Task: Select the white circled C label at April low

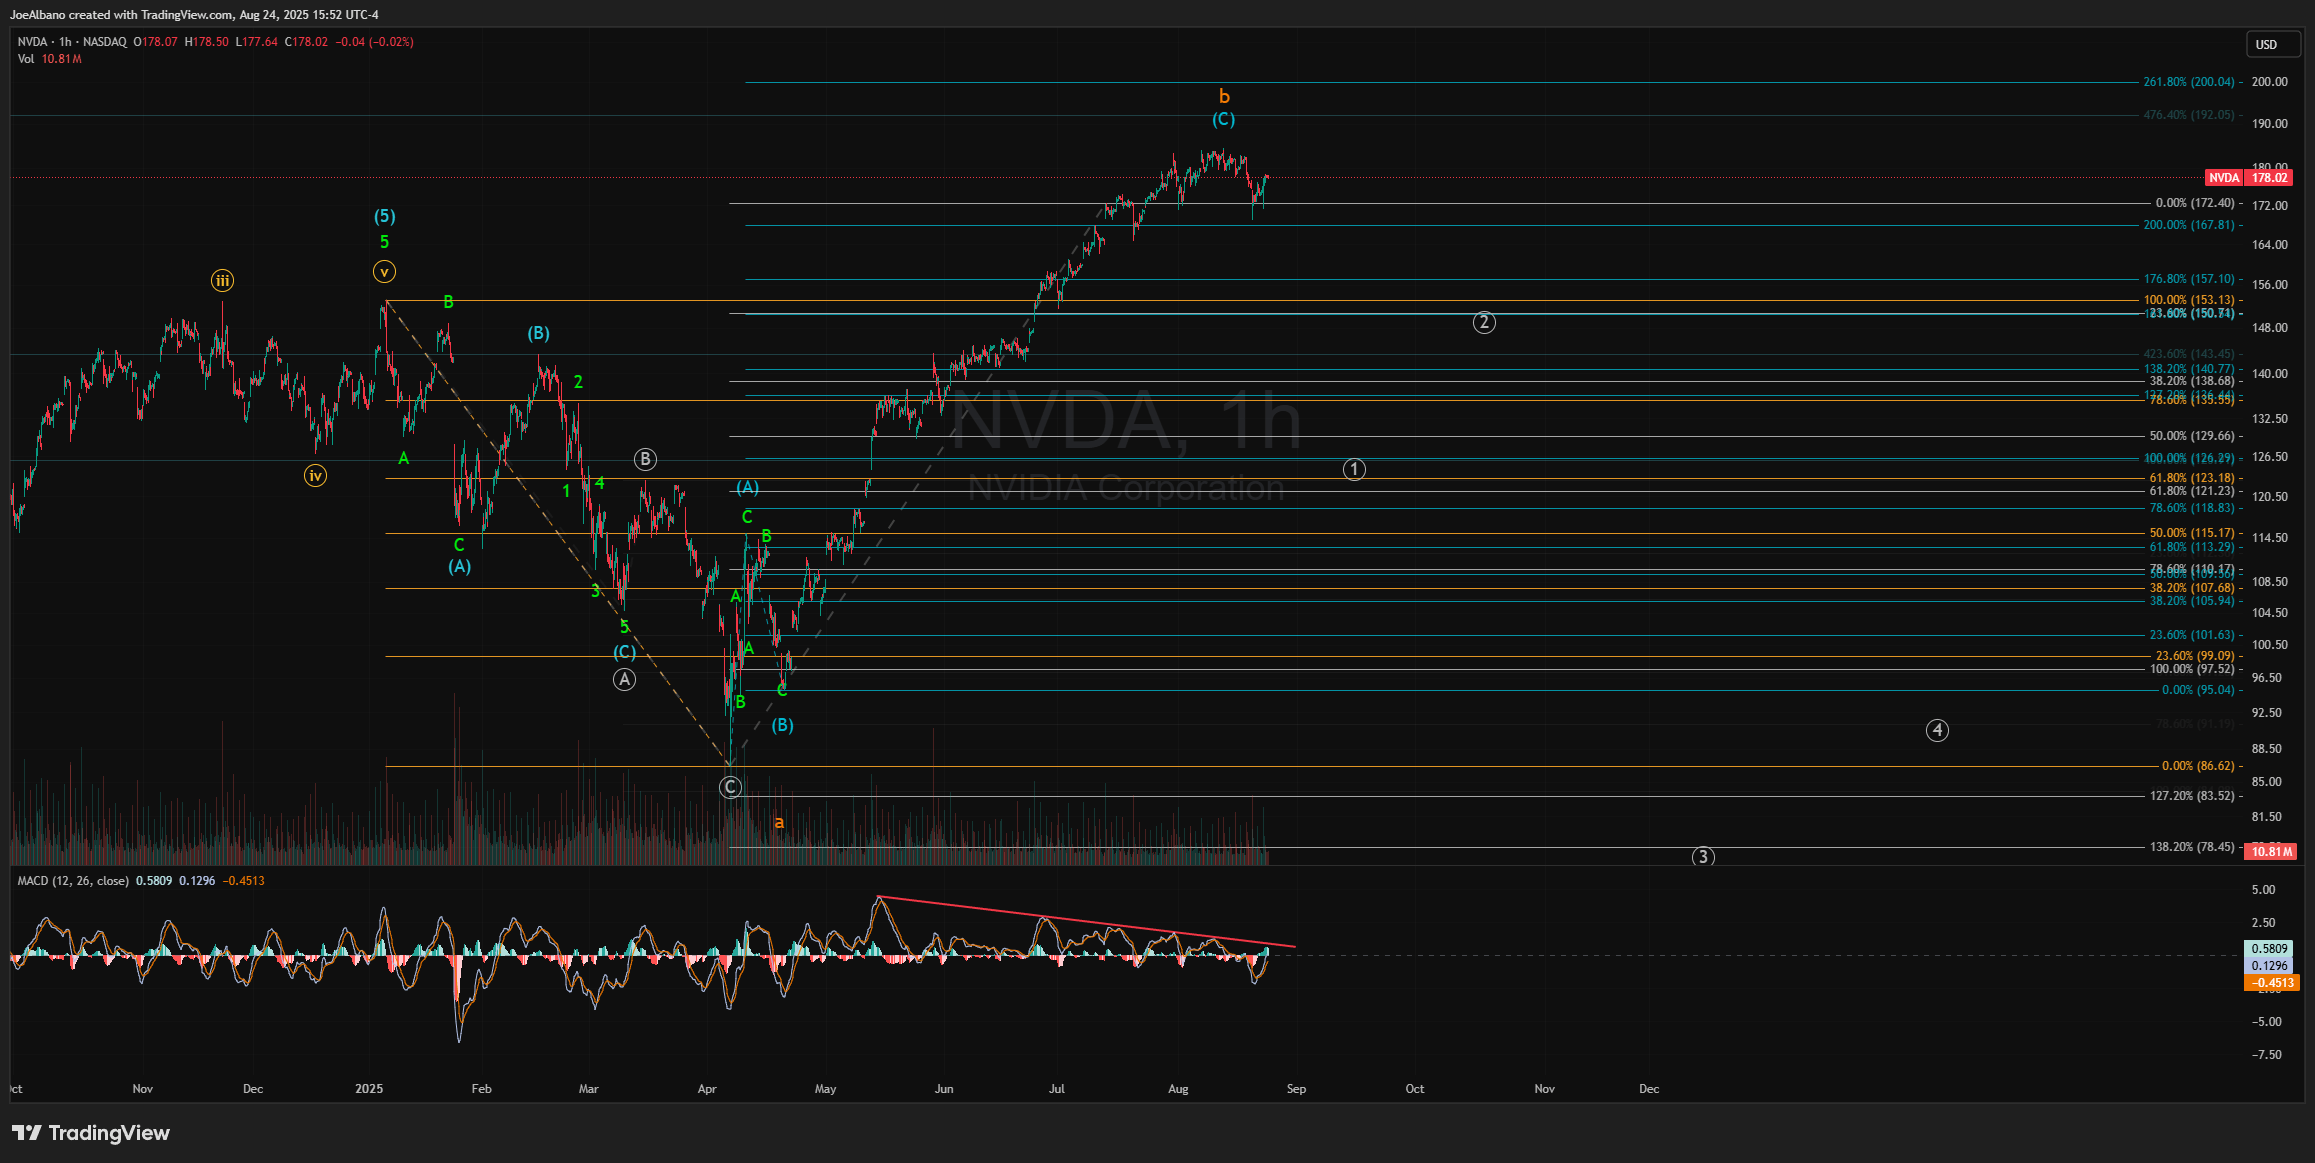Action: (x=730, y=788)
